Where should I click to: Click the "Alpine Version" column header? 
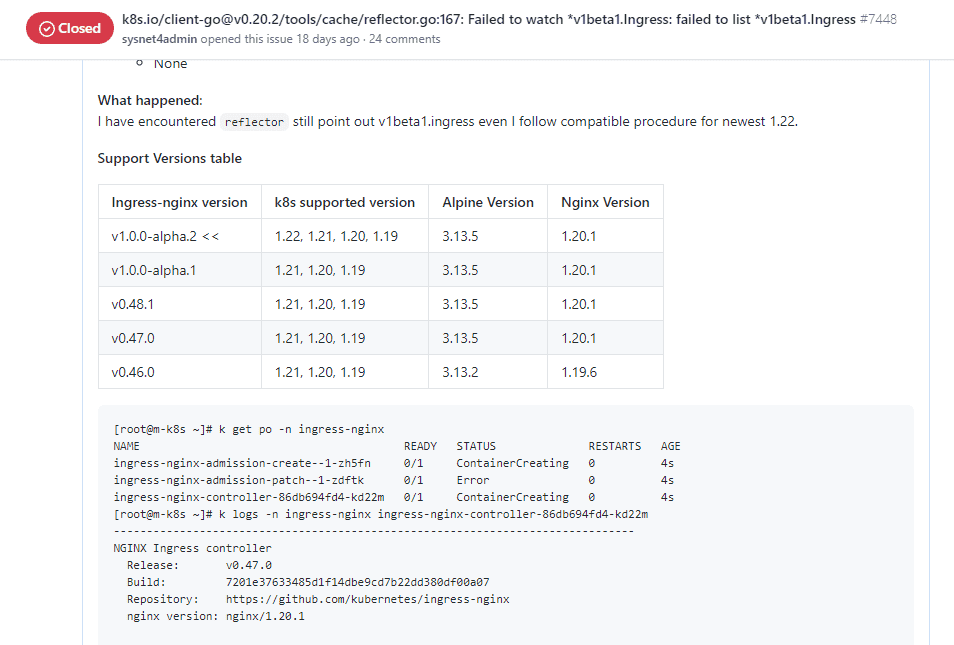point(488,202)
